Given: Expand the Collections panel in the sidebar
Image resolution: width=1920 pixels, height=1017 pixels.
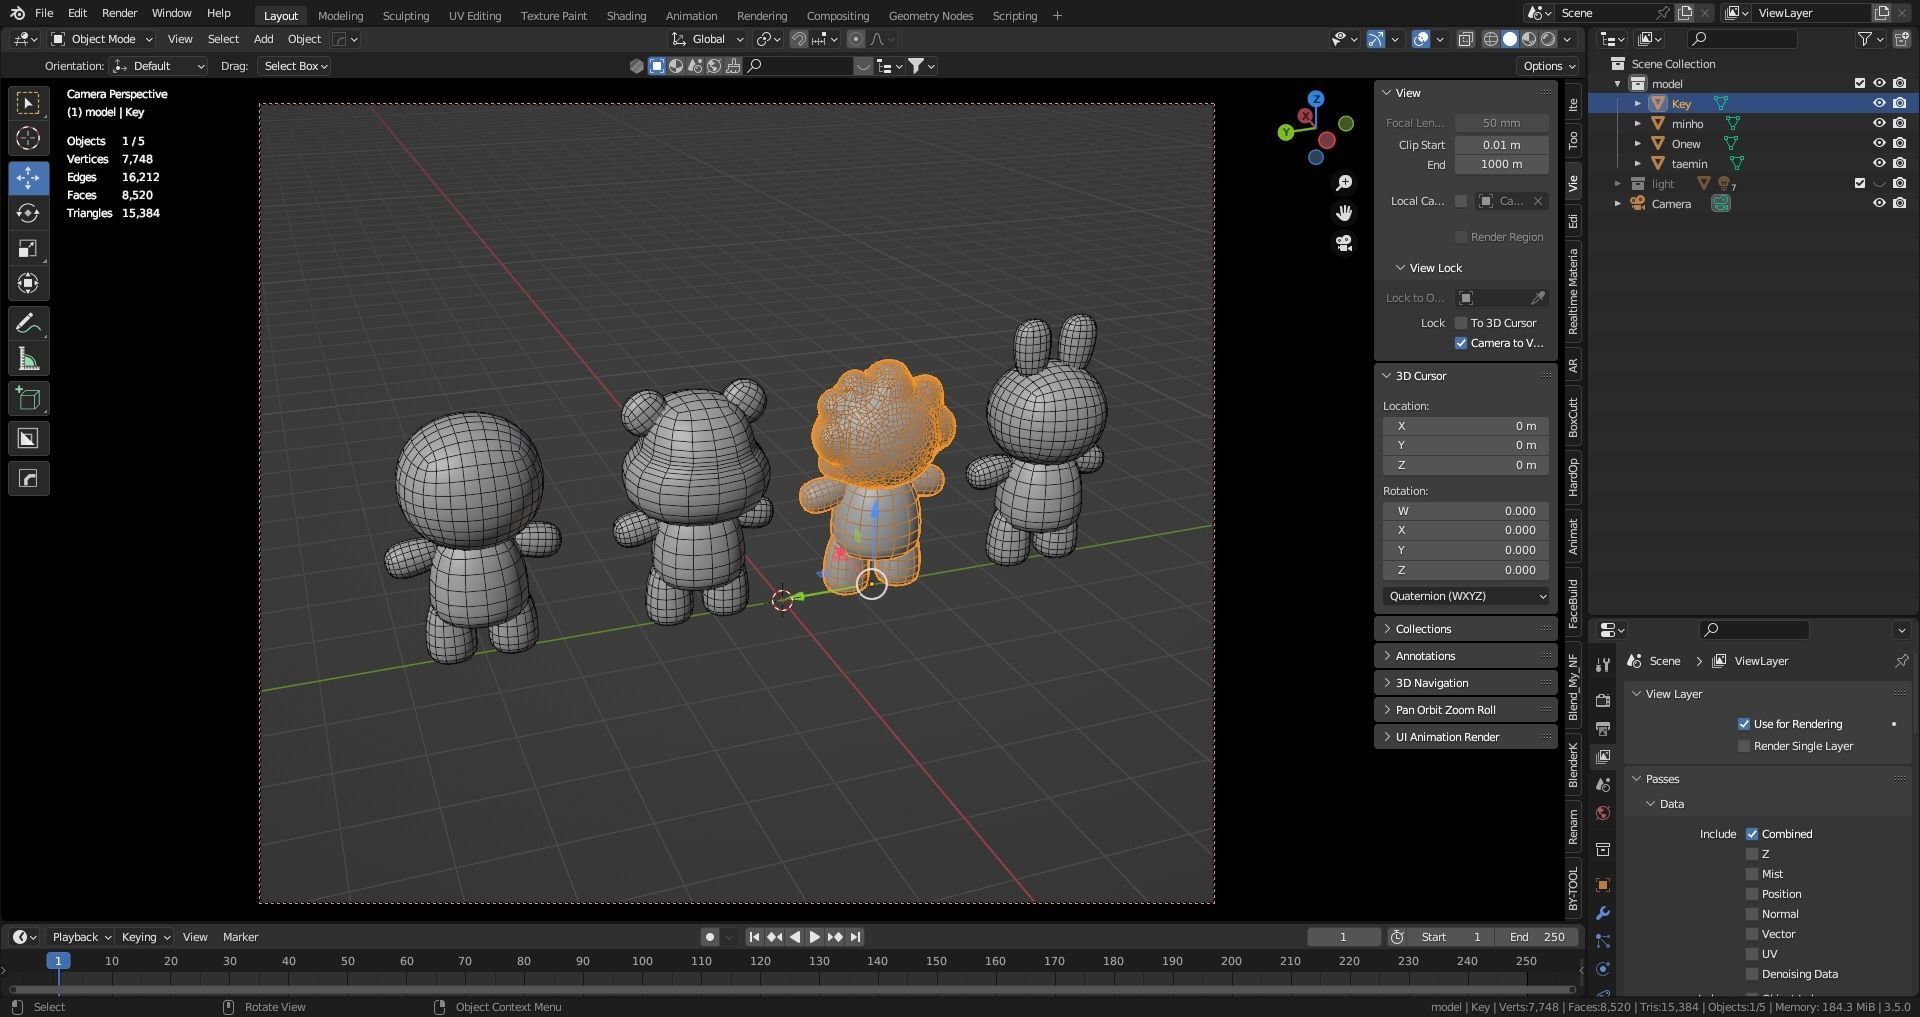Looking at the screenshot, I should tap(1423, 628).
